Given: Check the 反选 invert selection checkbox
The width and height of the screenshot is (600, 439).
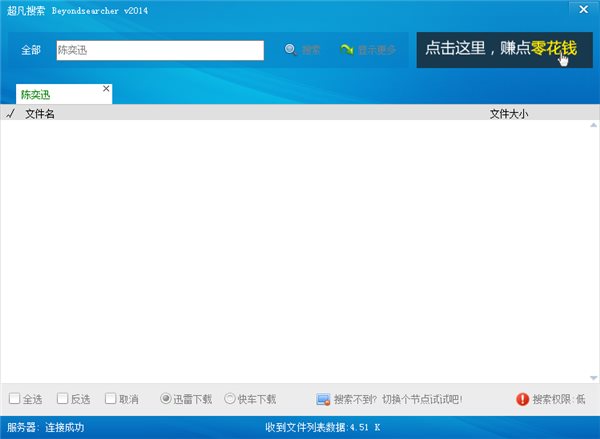Looking at the screenshot, I should [x=62, y=398].
